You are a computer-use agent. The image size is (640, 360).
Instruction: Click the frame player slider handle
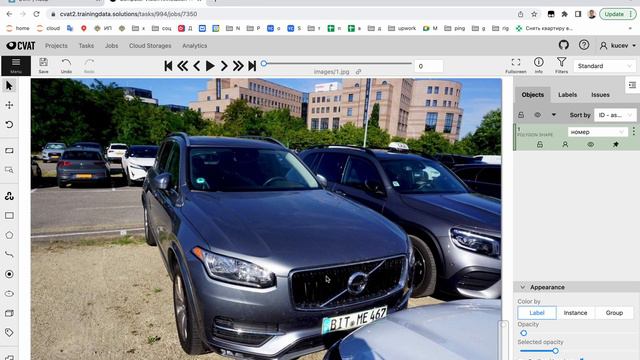click(x=264, y=63)
